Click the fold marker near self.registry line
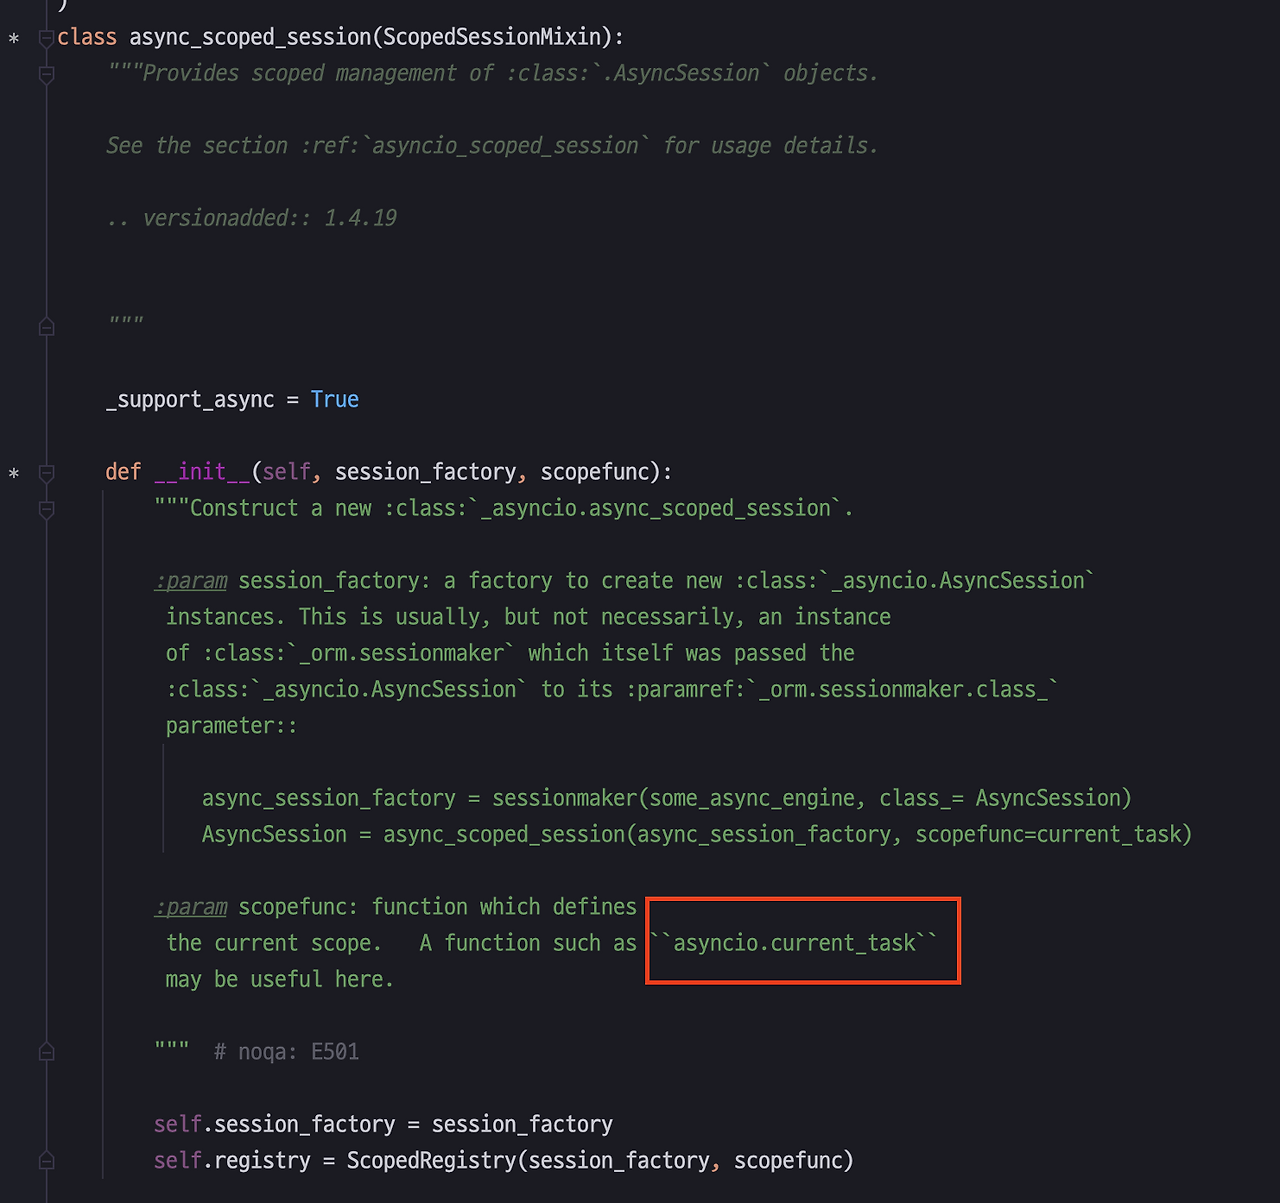Image resolution: width=1280 pixels, height=1203 pixels. point(45,1160)
